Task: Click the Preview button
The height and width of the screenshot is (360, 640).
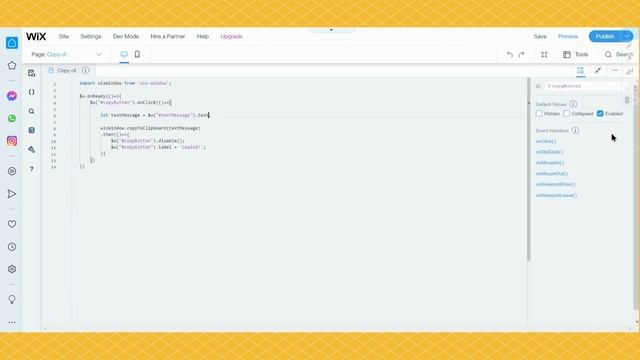Action: tap(568, 36)
